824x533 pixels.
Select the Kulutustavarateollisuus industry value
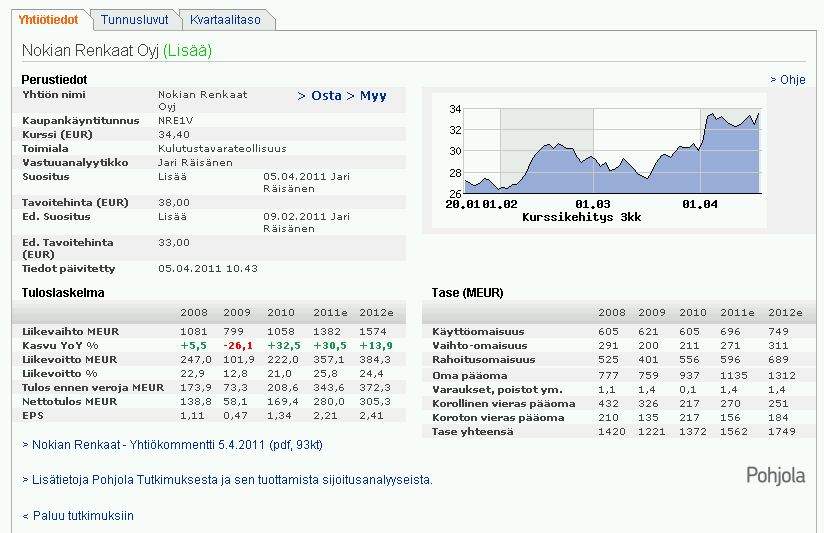[222, 149]
